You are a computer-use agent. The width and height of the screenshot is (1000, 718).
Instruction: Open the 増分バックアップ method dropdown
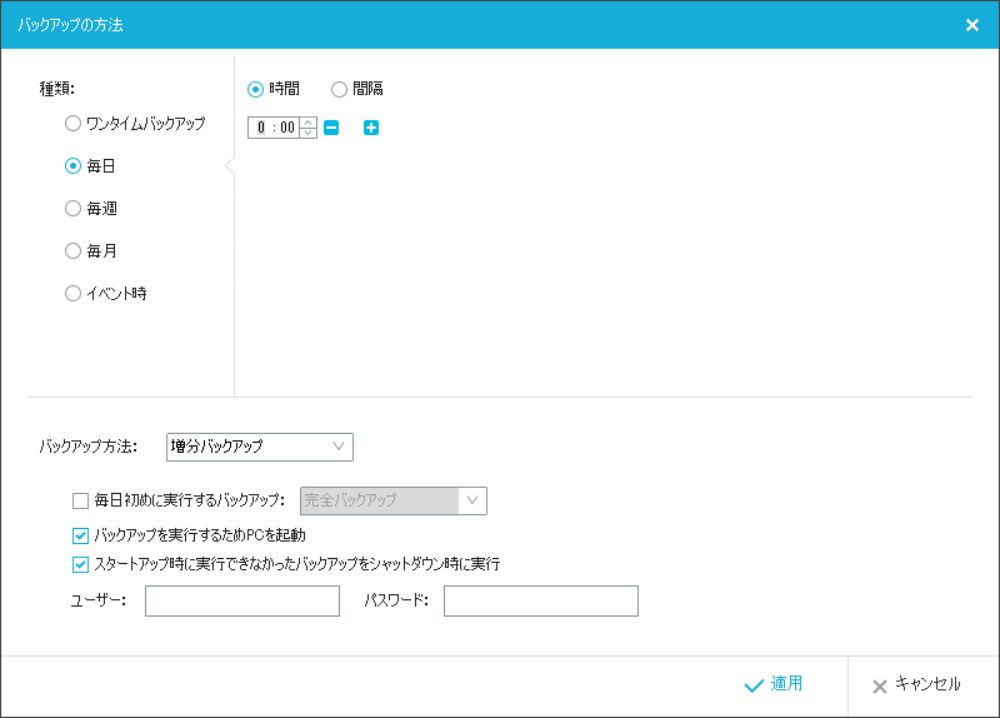point(260,447)
